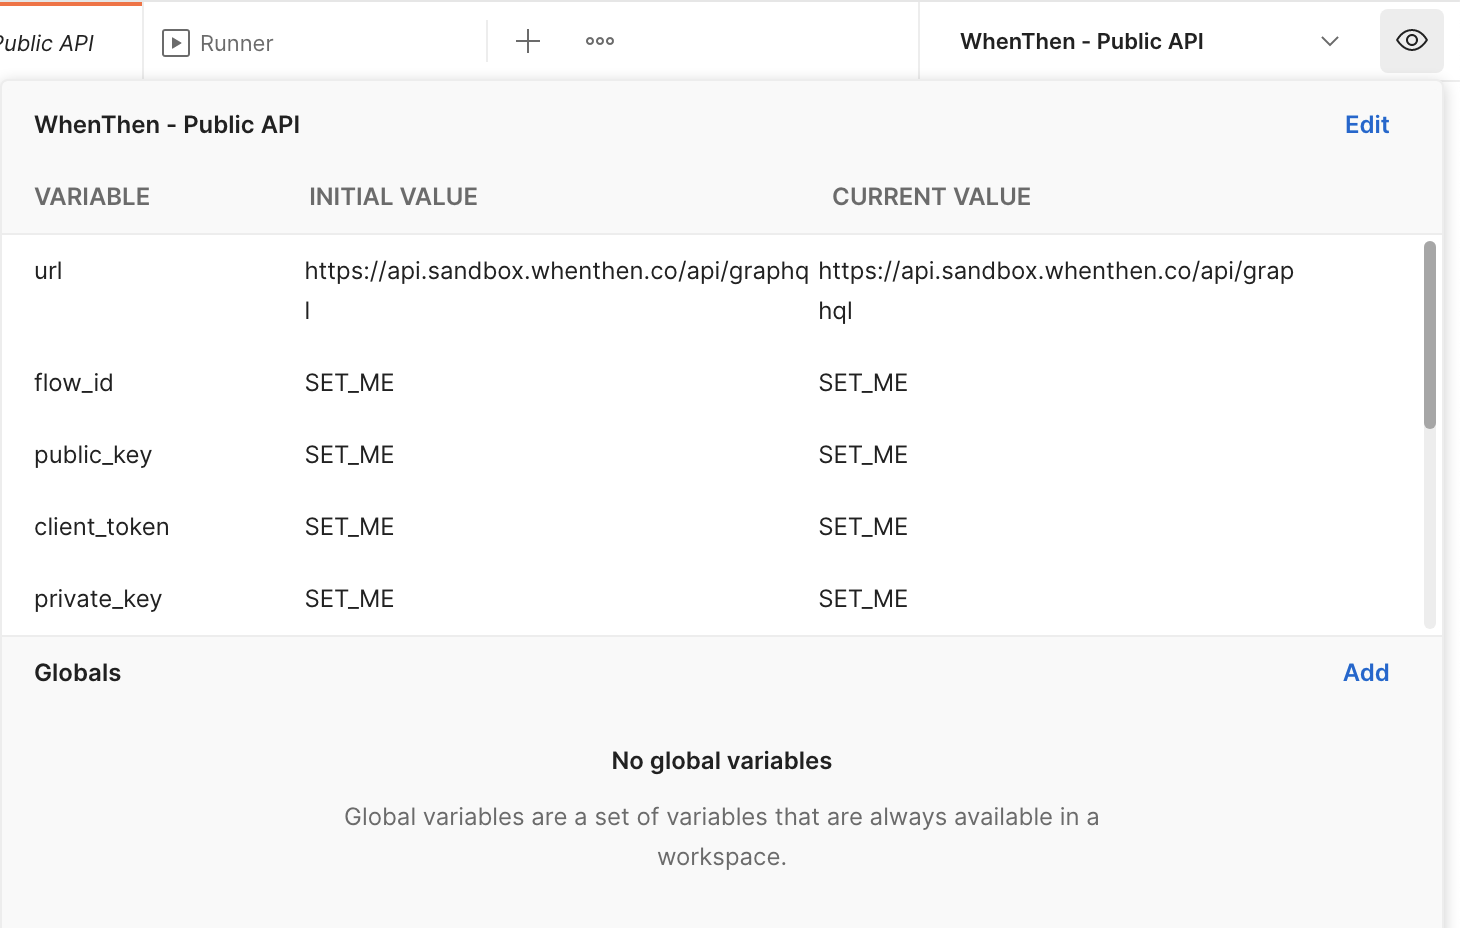The width and height of the screenshot is (1460, 928).
Task: Click the three-dot more options icon
Action: click(599, 41)
